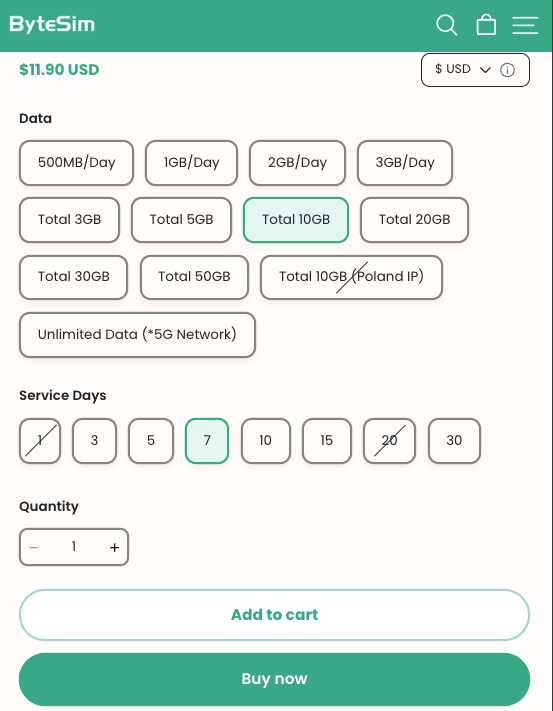Click the Buy now button

[274, 679]
